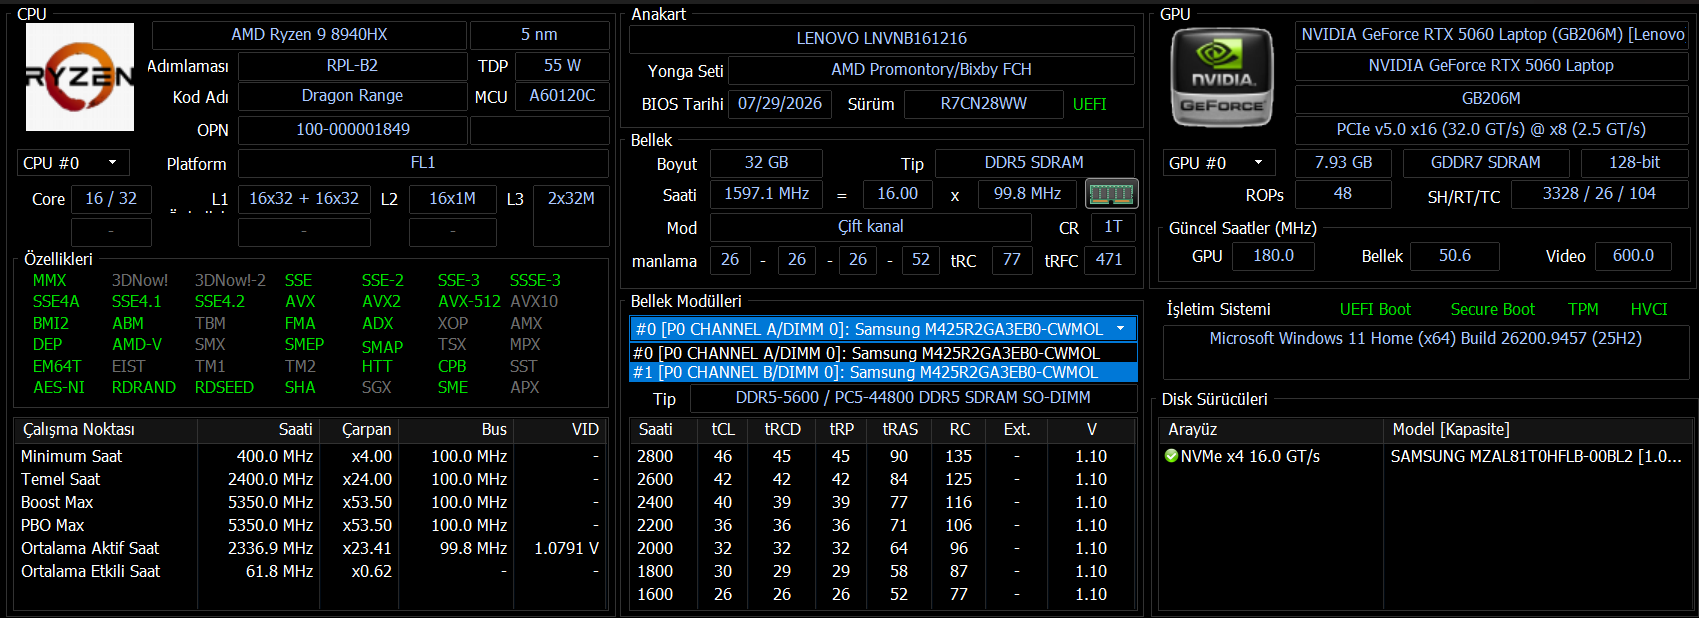Click the OPN value 100-000001849
The width and height of the screenshot is (1699, 618).
click(x=352, y=130)
